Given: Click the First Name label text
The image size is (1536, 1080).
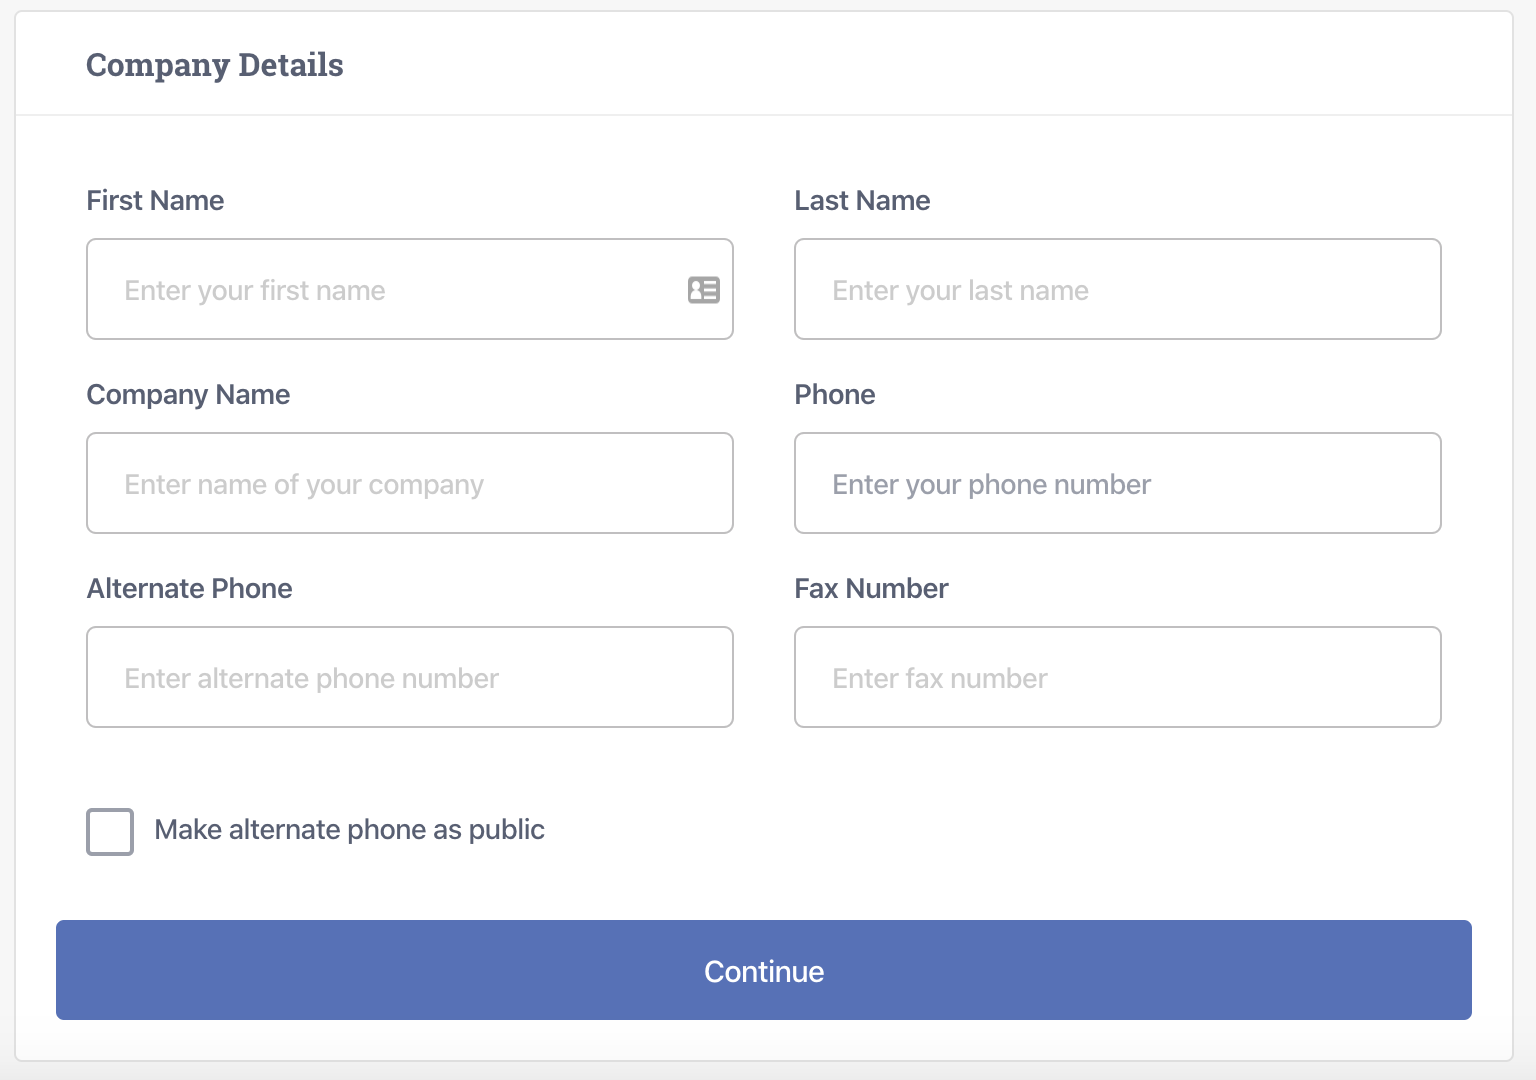Looking at the screenshot, I should (155, 201).
